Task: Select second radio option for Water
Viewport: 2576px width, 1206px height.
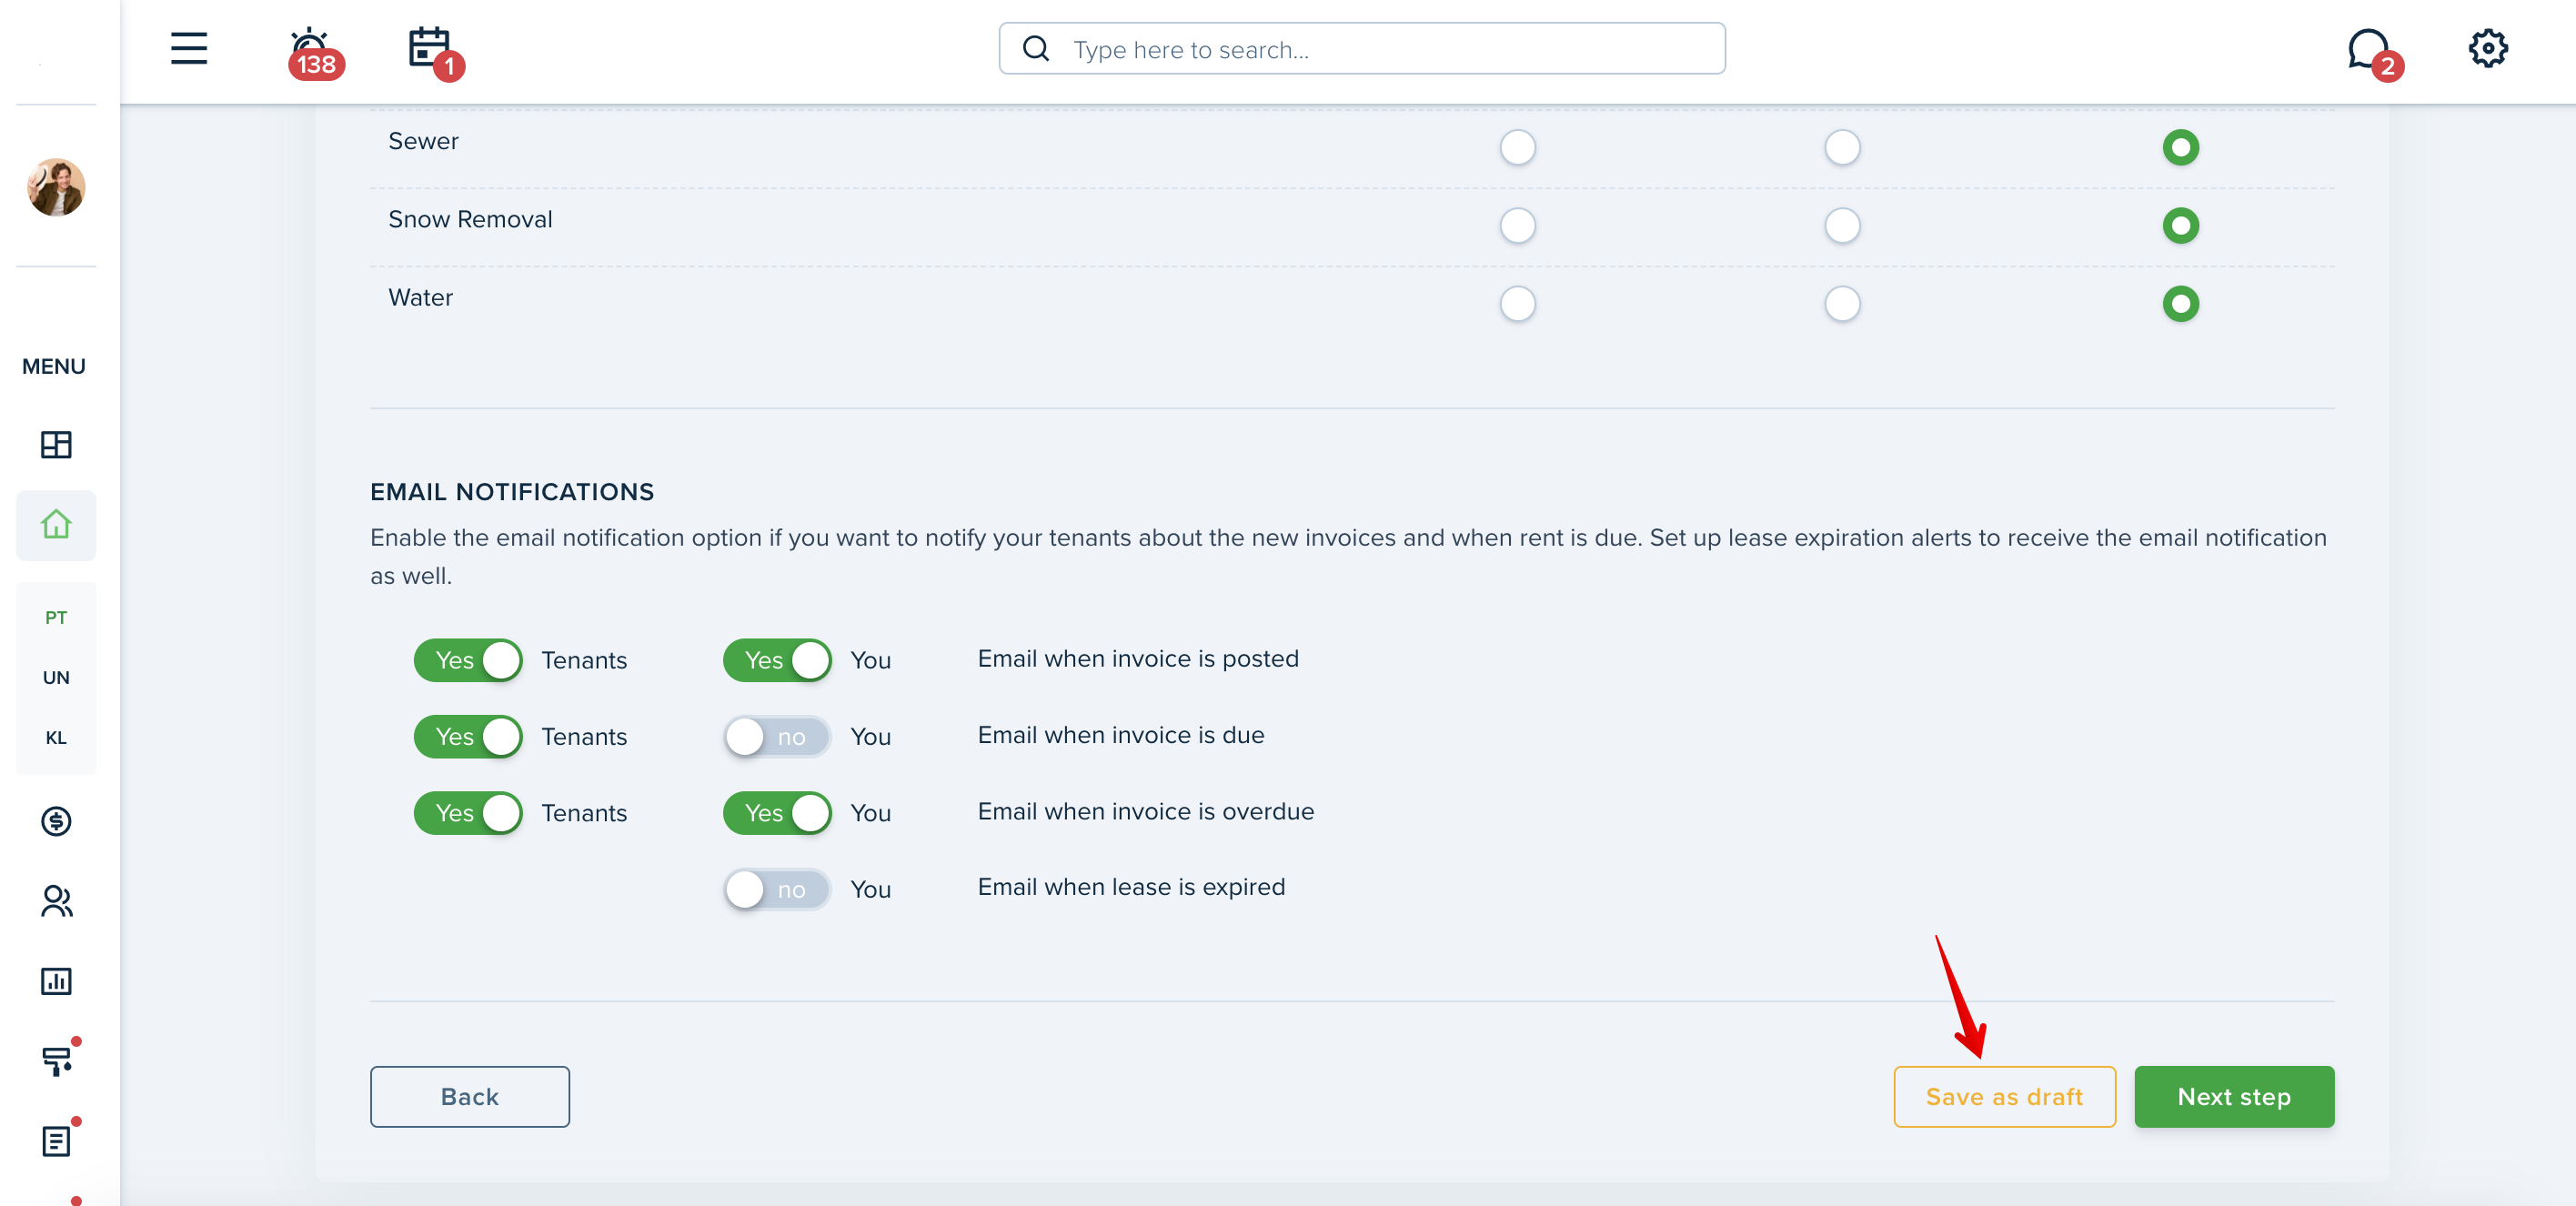Action: tap(1842, 303)
